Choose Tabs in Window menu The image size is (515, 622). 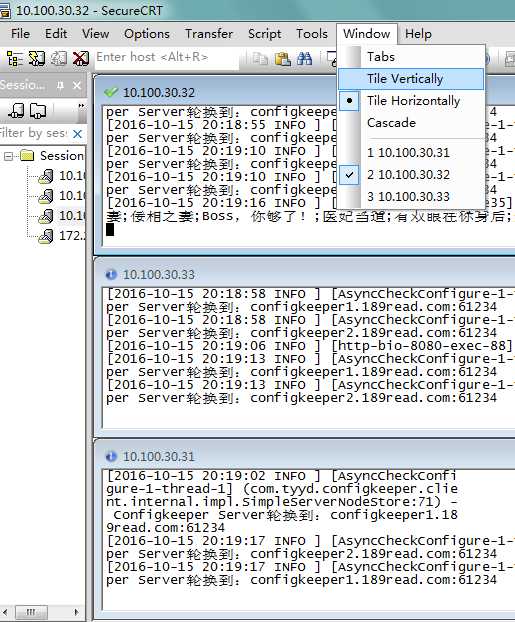tap(411, 57)
